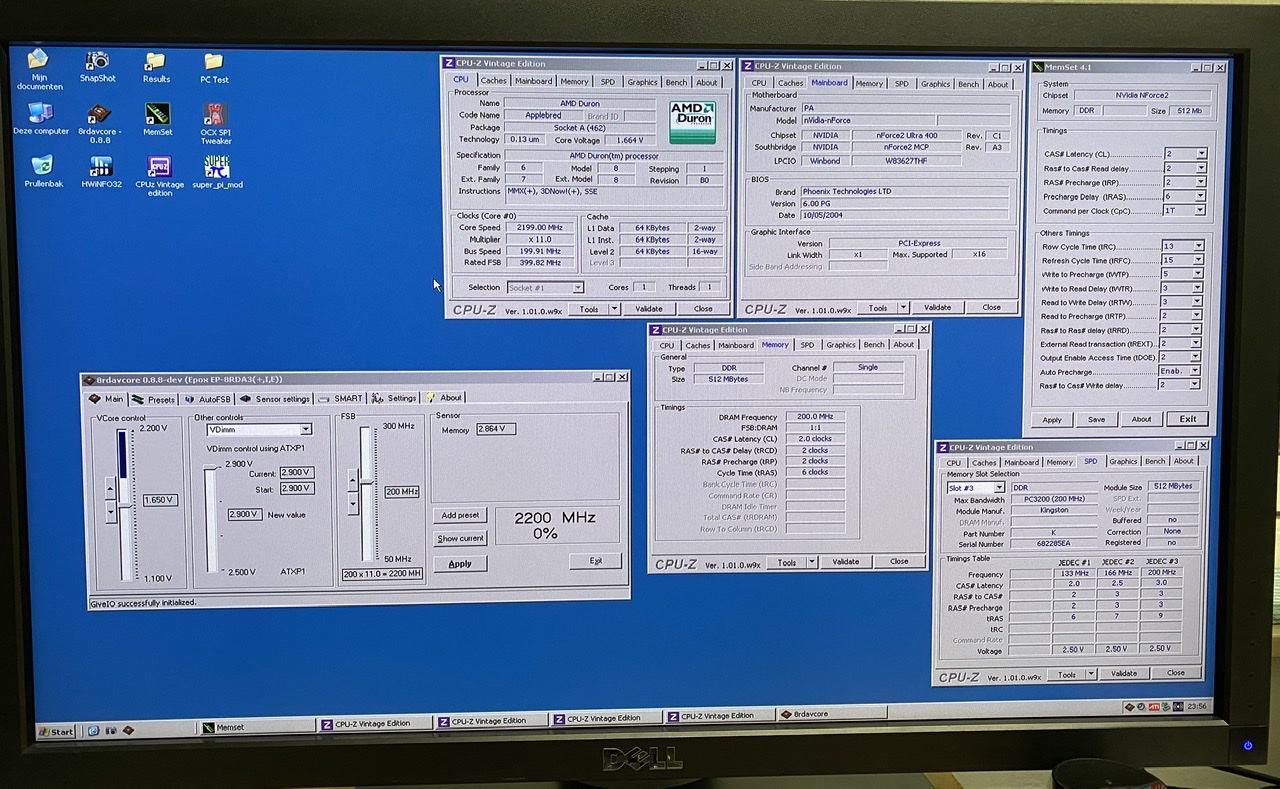Screen dimensions: 1280x789
Task: Click the About button in MemSet
Action: tap(1141, 419)
